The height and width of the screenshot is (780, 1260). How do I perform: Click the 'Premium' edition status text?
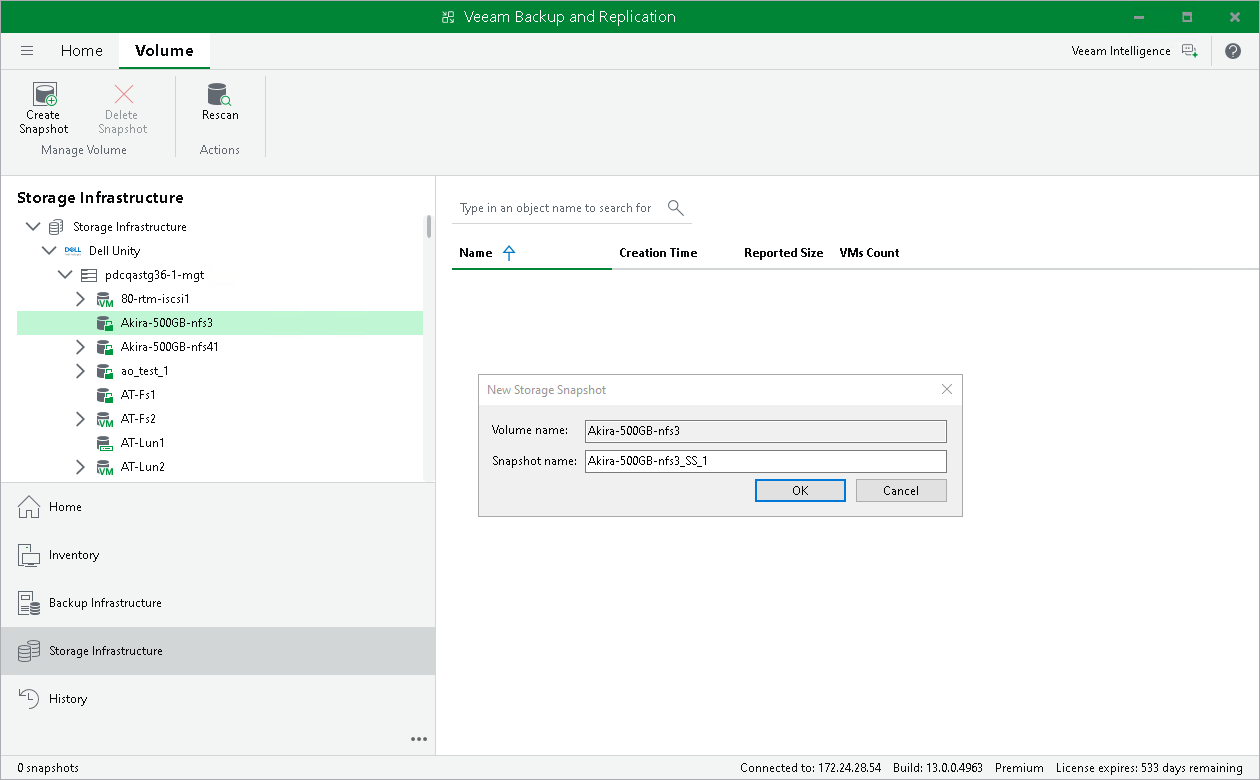coord(1019,768)
